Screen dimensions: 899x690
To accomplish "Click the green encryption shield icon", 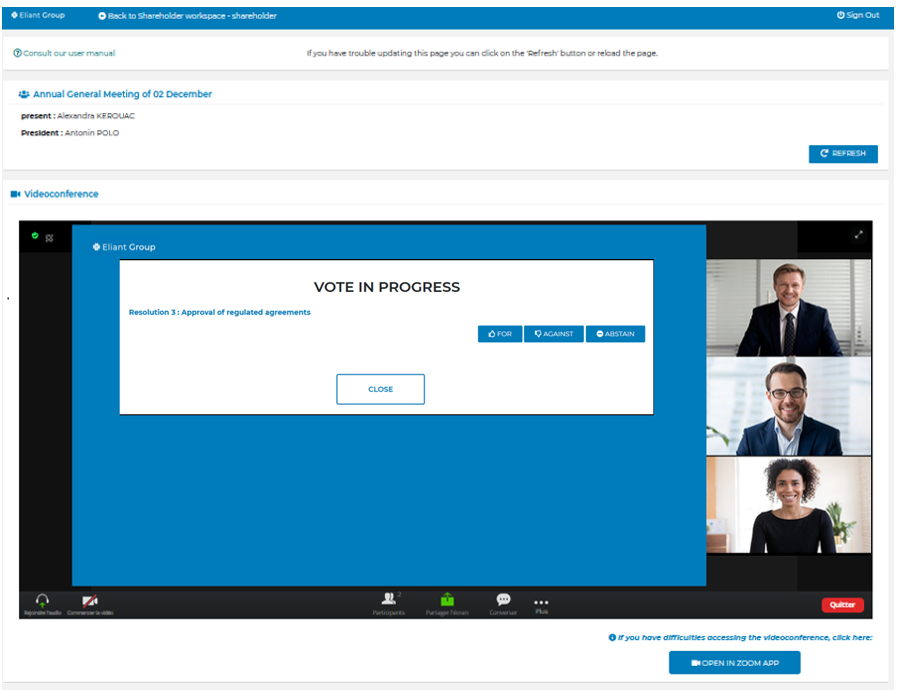I will tap(35, 236).
